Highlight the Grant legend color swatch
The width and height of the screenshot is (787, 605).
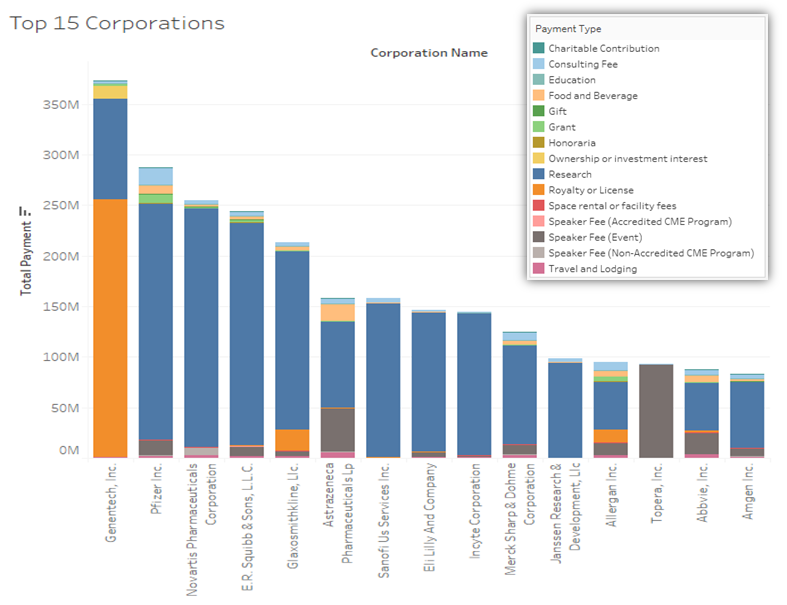[x=539, y=127]
